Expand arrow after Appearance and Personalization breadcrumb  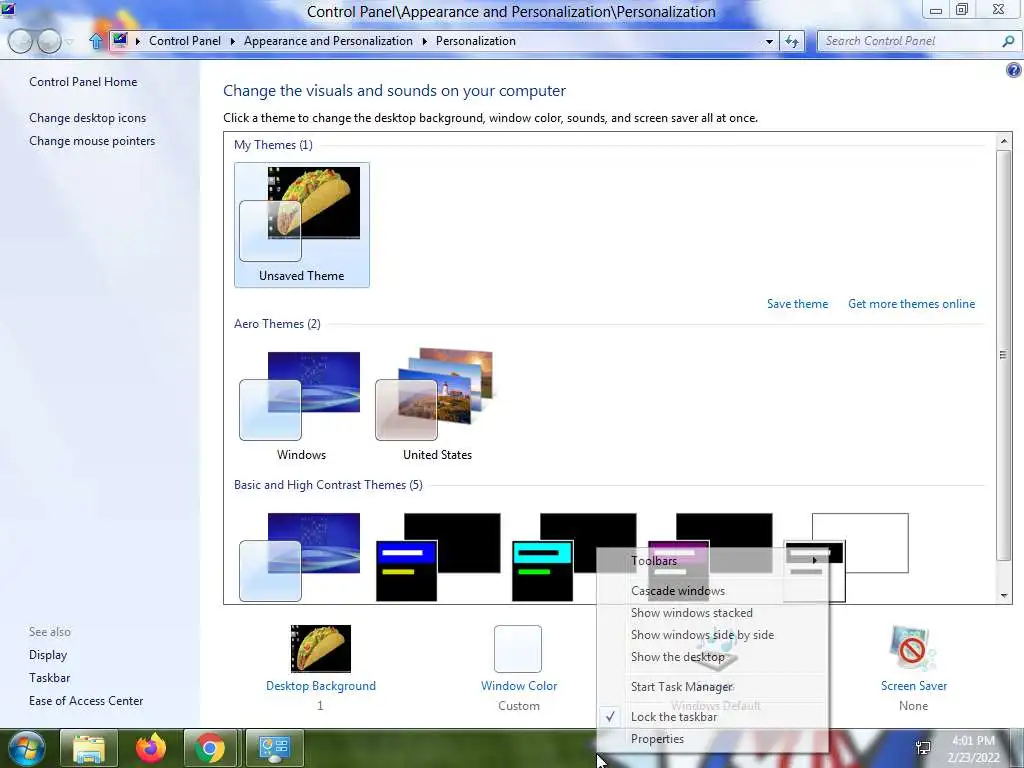pyautogui.click(x=424, y=41)
